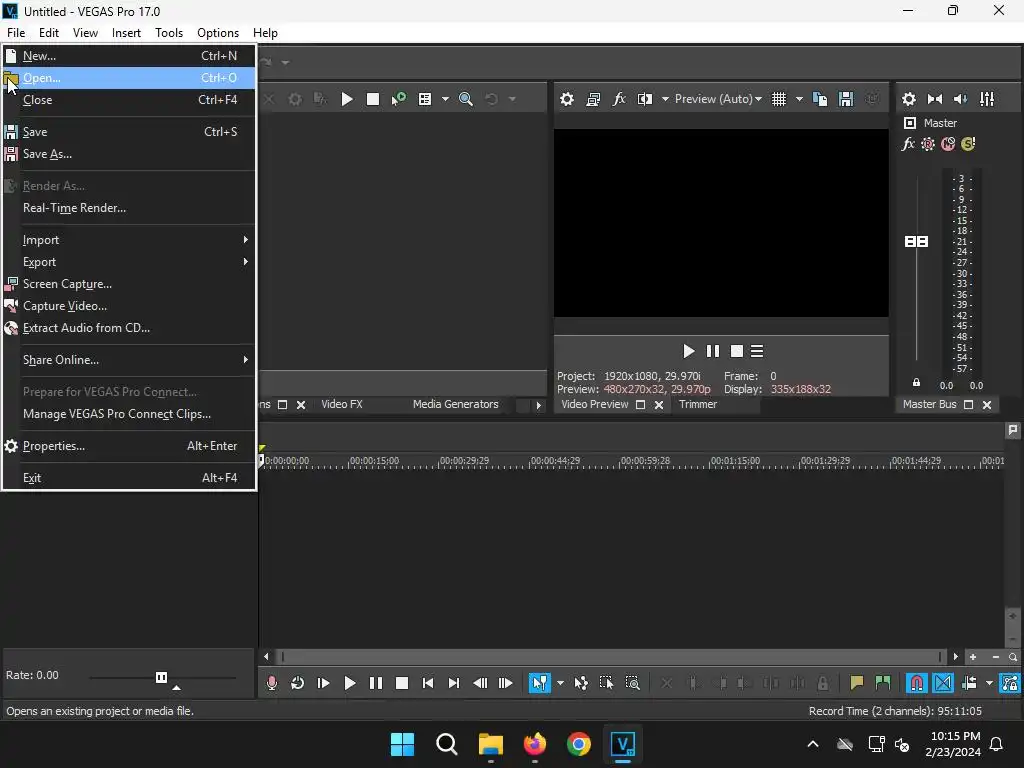1024x768 pixels.
Task: Toggle Automatic Crossfades button
Action: (943, 683)
